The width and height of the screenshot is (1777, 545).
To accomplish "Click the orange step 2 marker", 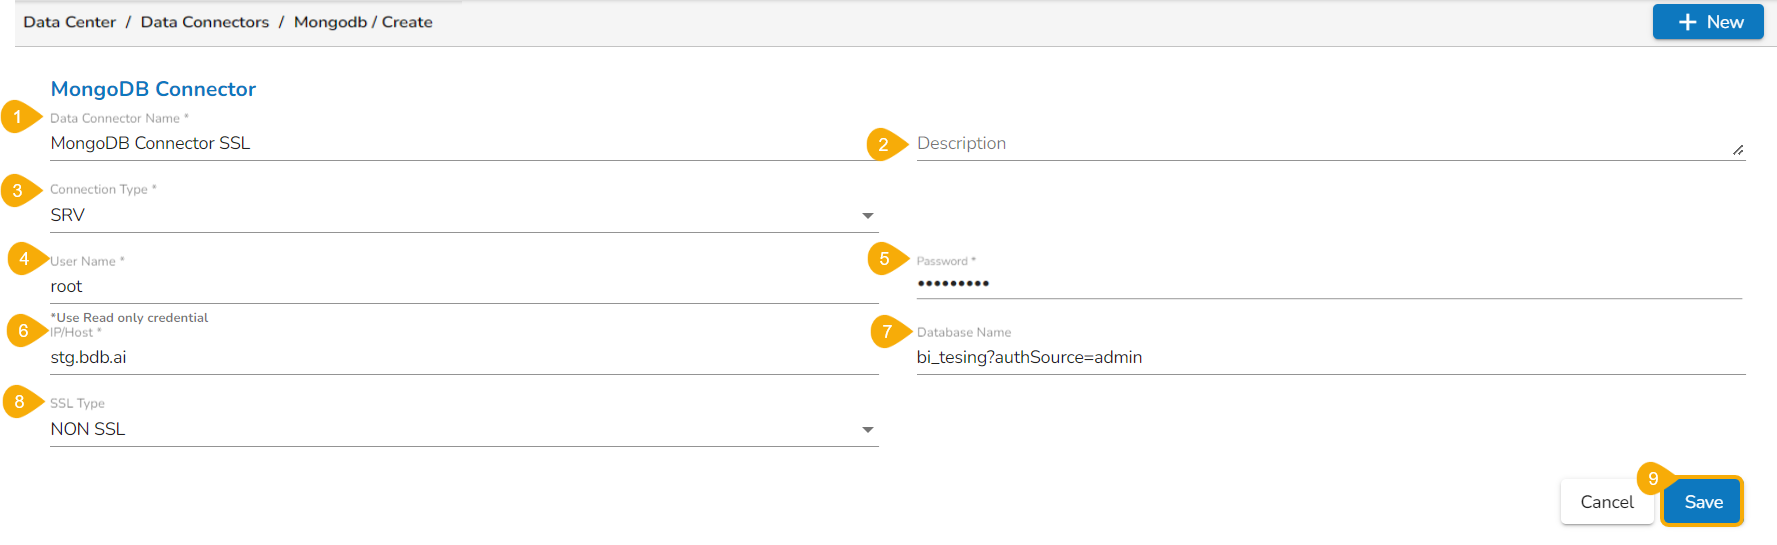I will (884, 145).
